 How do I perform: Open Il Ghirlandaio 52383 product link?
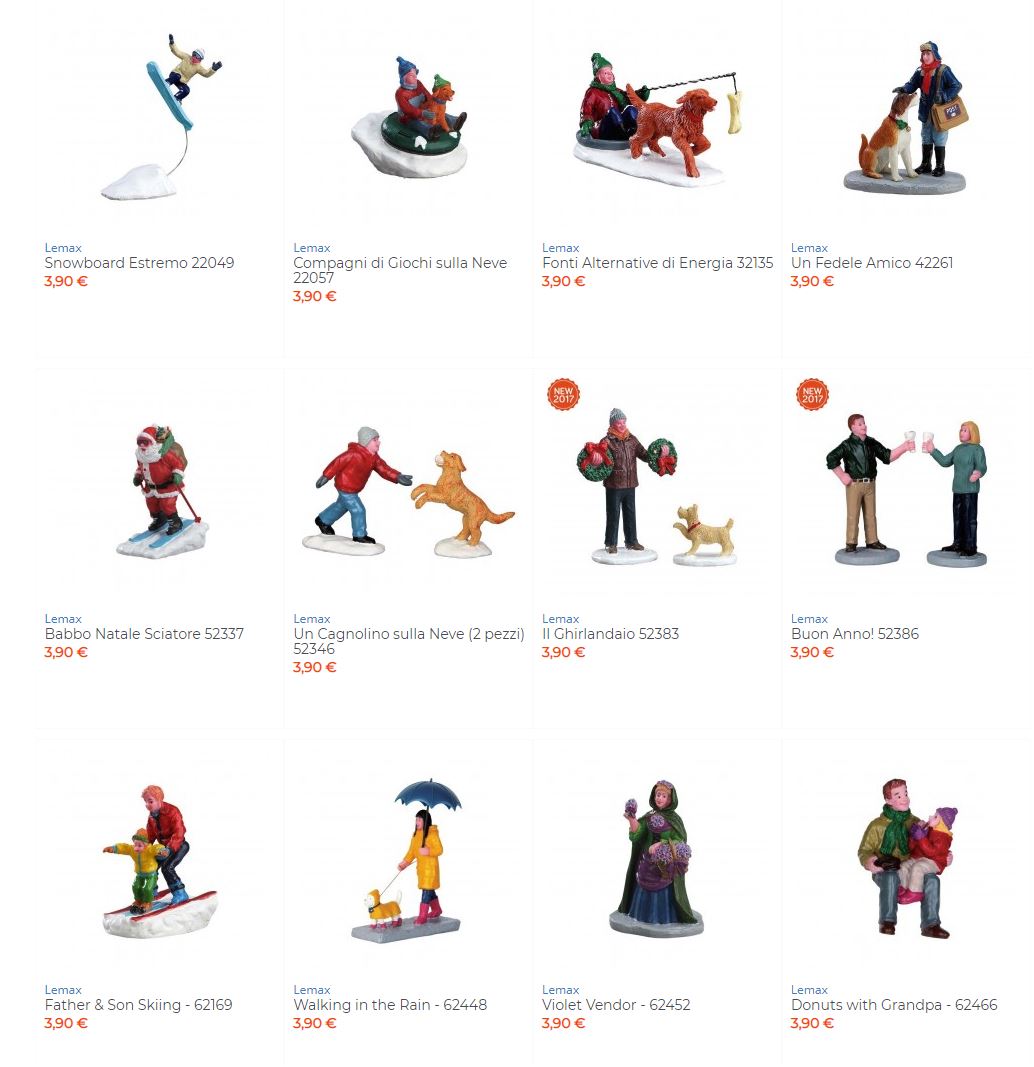[x=610, y=634]
